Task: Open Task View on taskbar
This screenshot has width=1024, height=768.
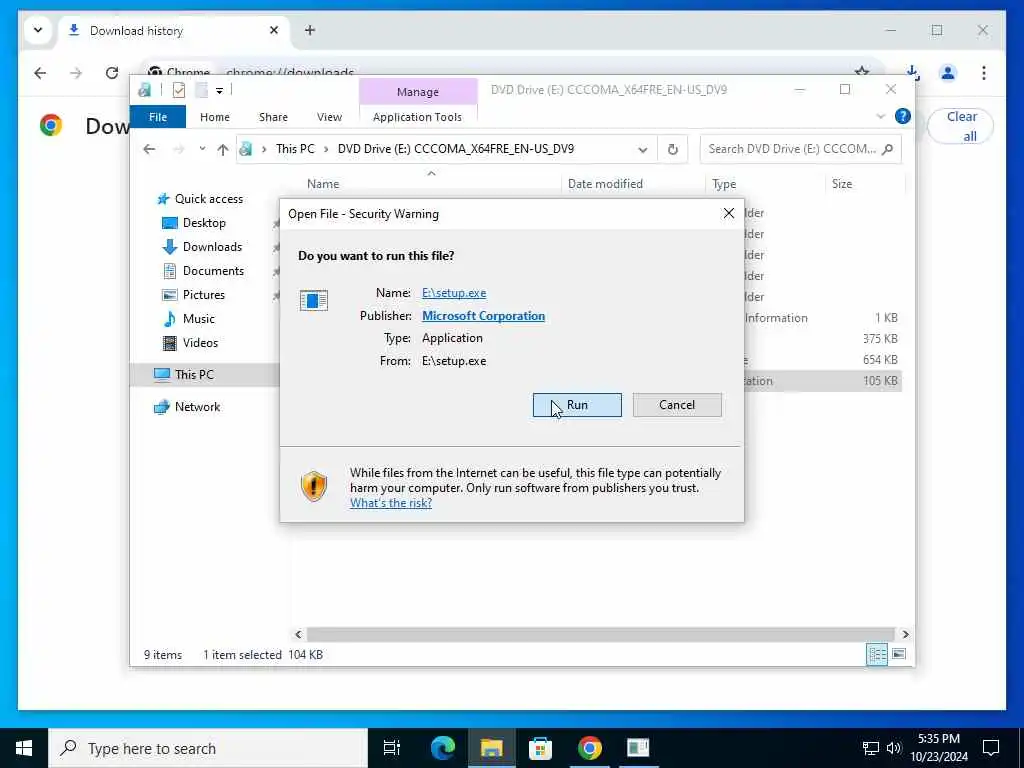Action: coord(391,748)
